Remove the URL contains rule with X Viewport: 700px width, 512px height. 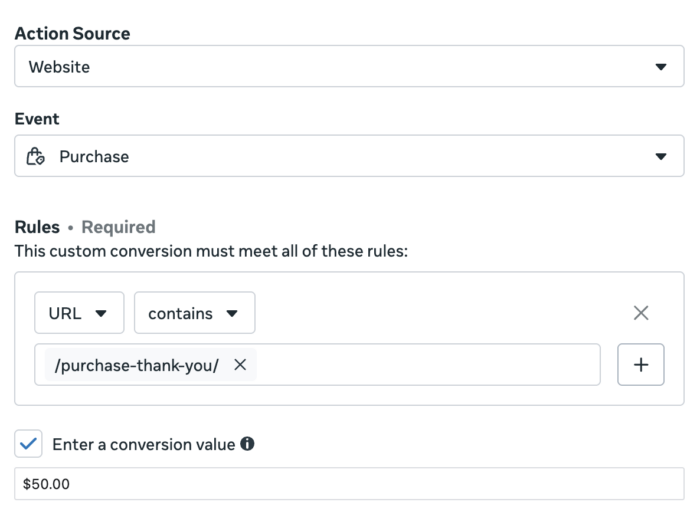641,313
